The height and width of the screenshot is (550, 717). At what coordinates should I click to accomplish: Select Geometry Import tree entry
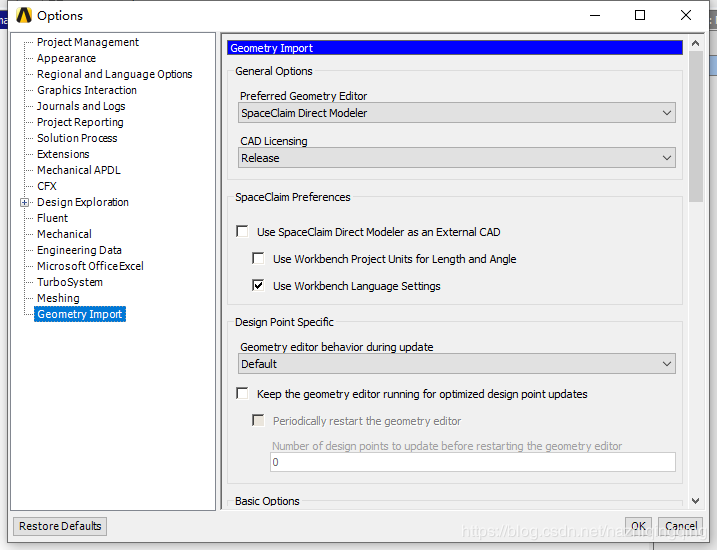(80, 314)
